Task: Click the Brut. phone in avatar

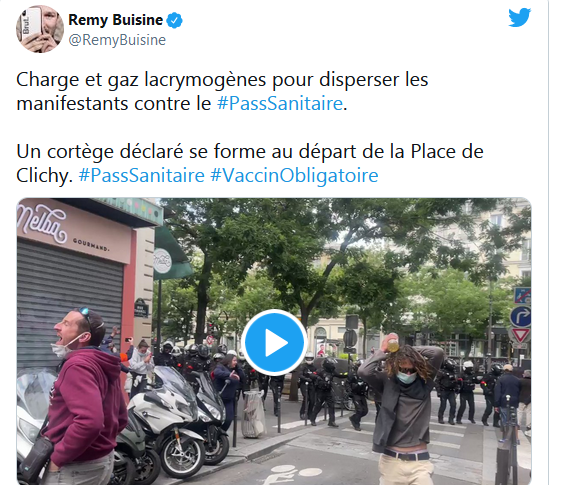Action: pos(31,24)
